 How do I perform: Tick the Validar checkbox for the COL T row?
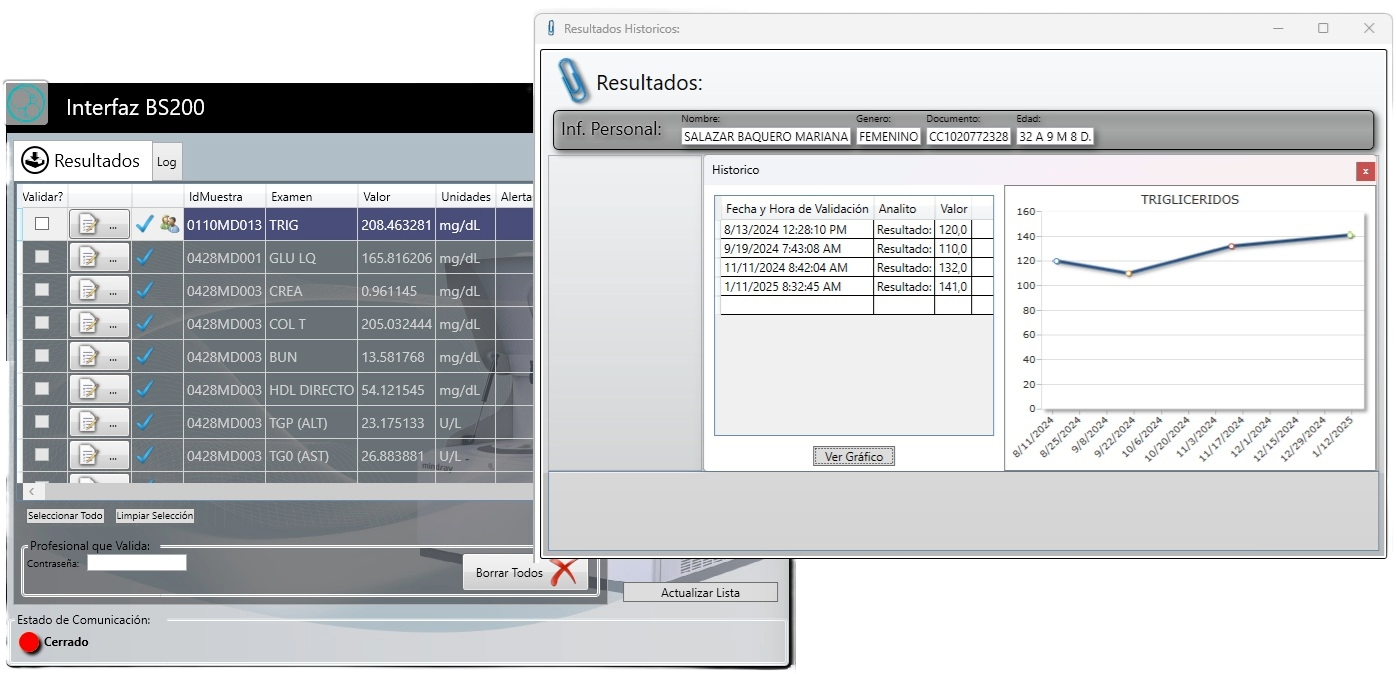(42, 323)
